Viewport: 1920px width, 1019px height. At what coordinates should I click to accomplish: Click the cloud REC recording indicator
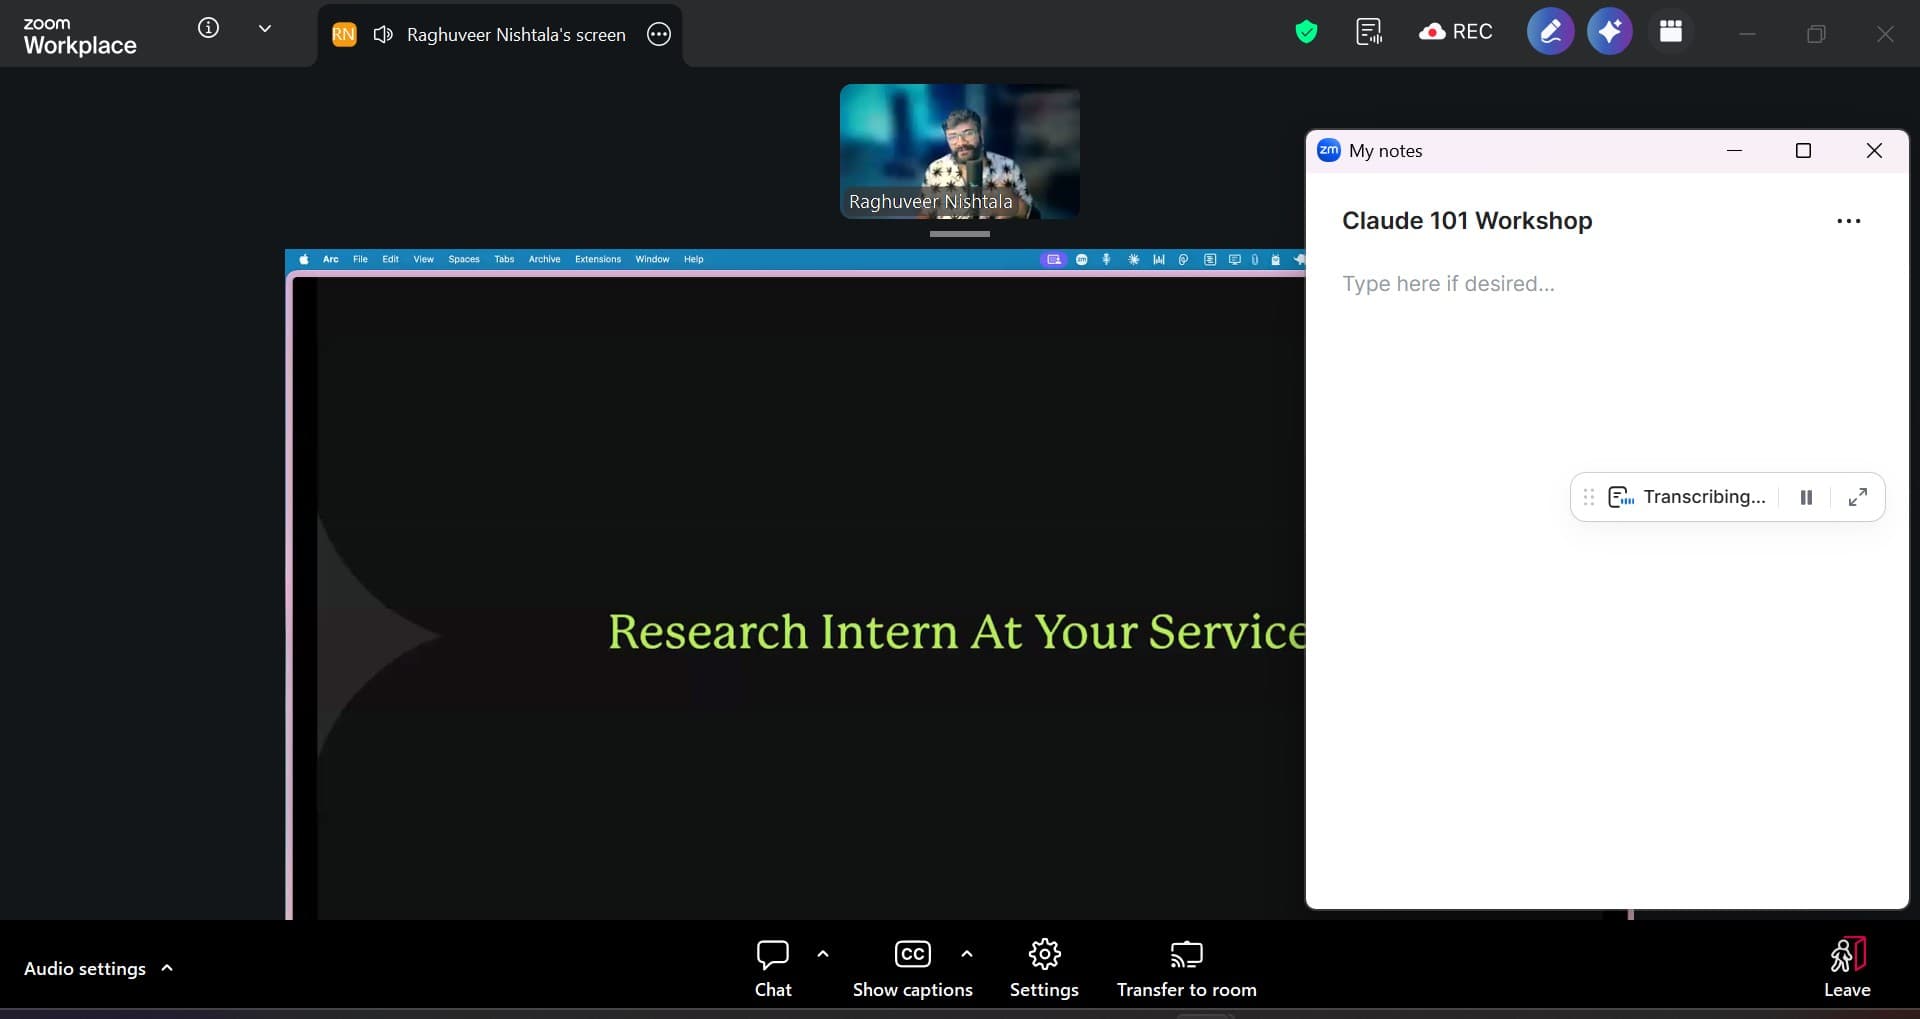point(1455,32)
